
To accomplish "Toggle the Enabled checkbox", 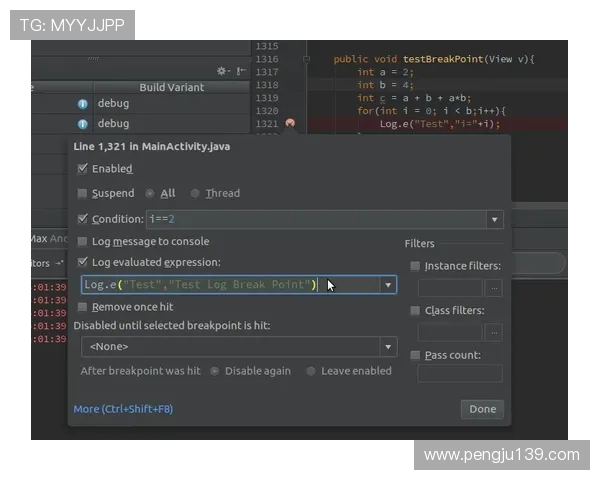I will click(x=82, y=169).
